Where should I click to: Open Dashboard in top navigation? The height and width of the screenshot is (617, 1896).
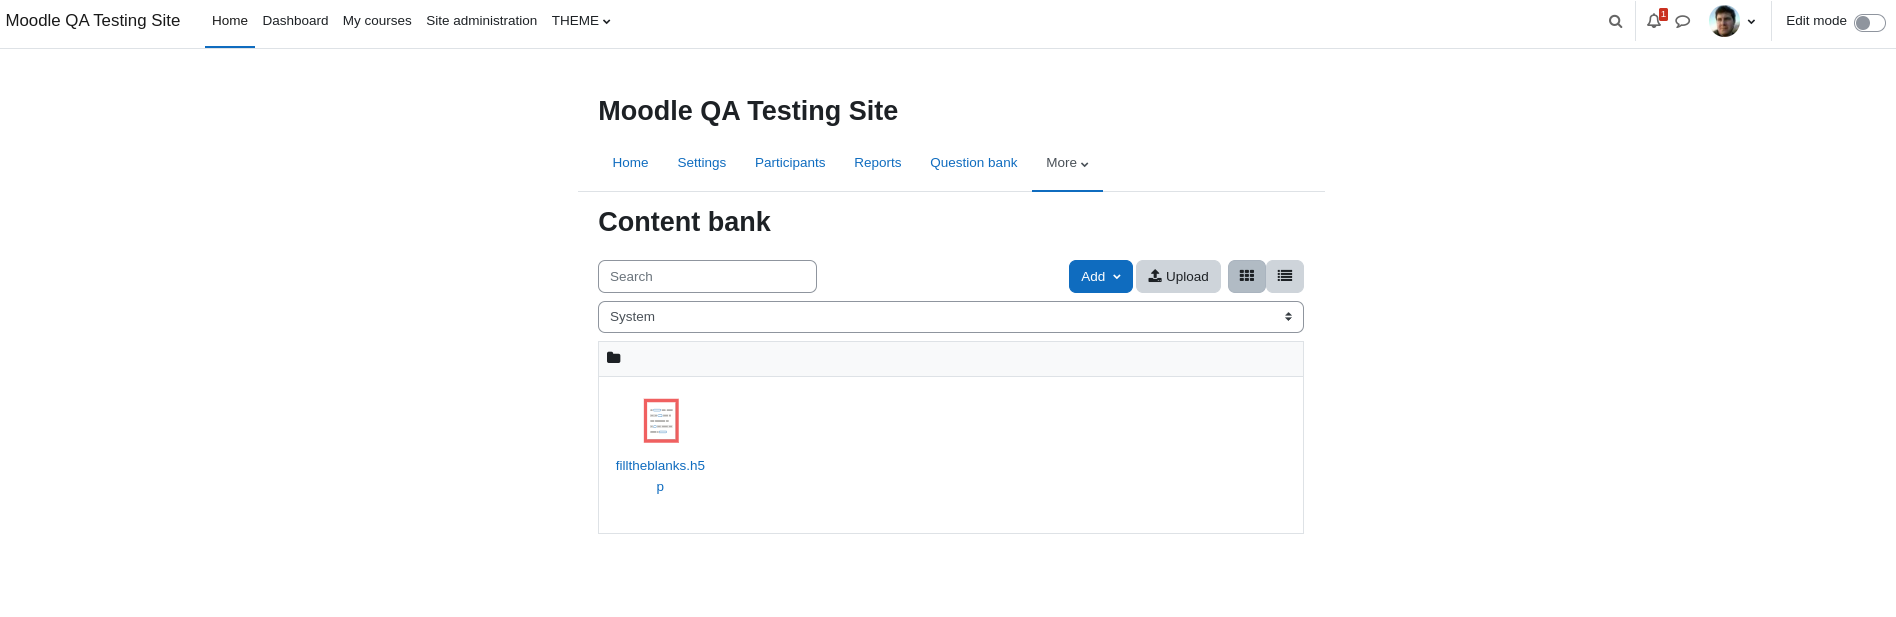[295, 21]
